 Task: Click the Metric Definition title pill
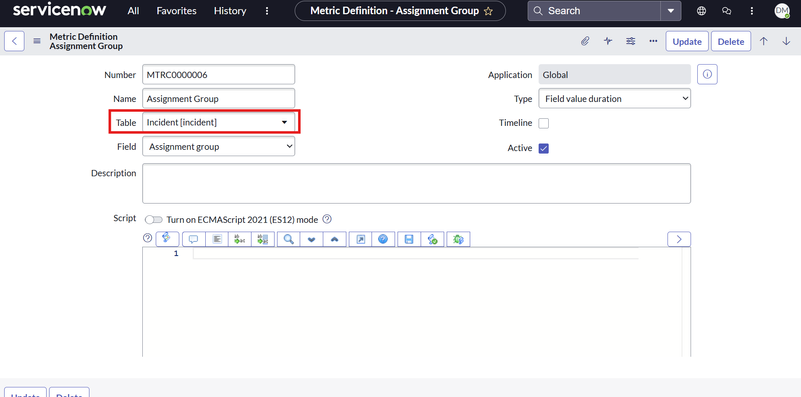point(400,11)
